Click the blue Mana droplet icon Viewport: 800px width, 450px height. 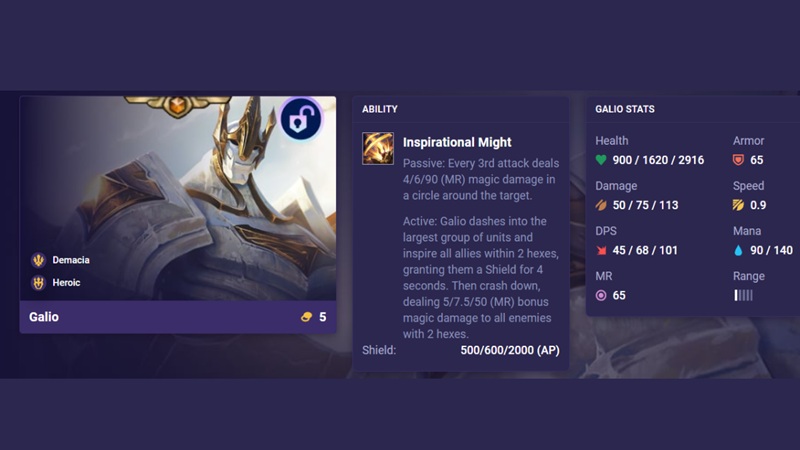tap(738, 251)
